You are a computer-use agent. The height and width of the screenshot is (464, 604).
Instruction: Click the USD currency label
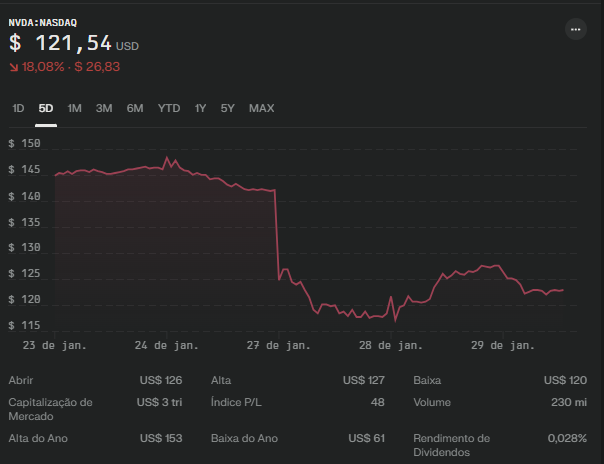pos(127,47)
